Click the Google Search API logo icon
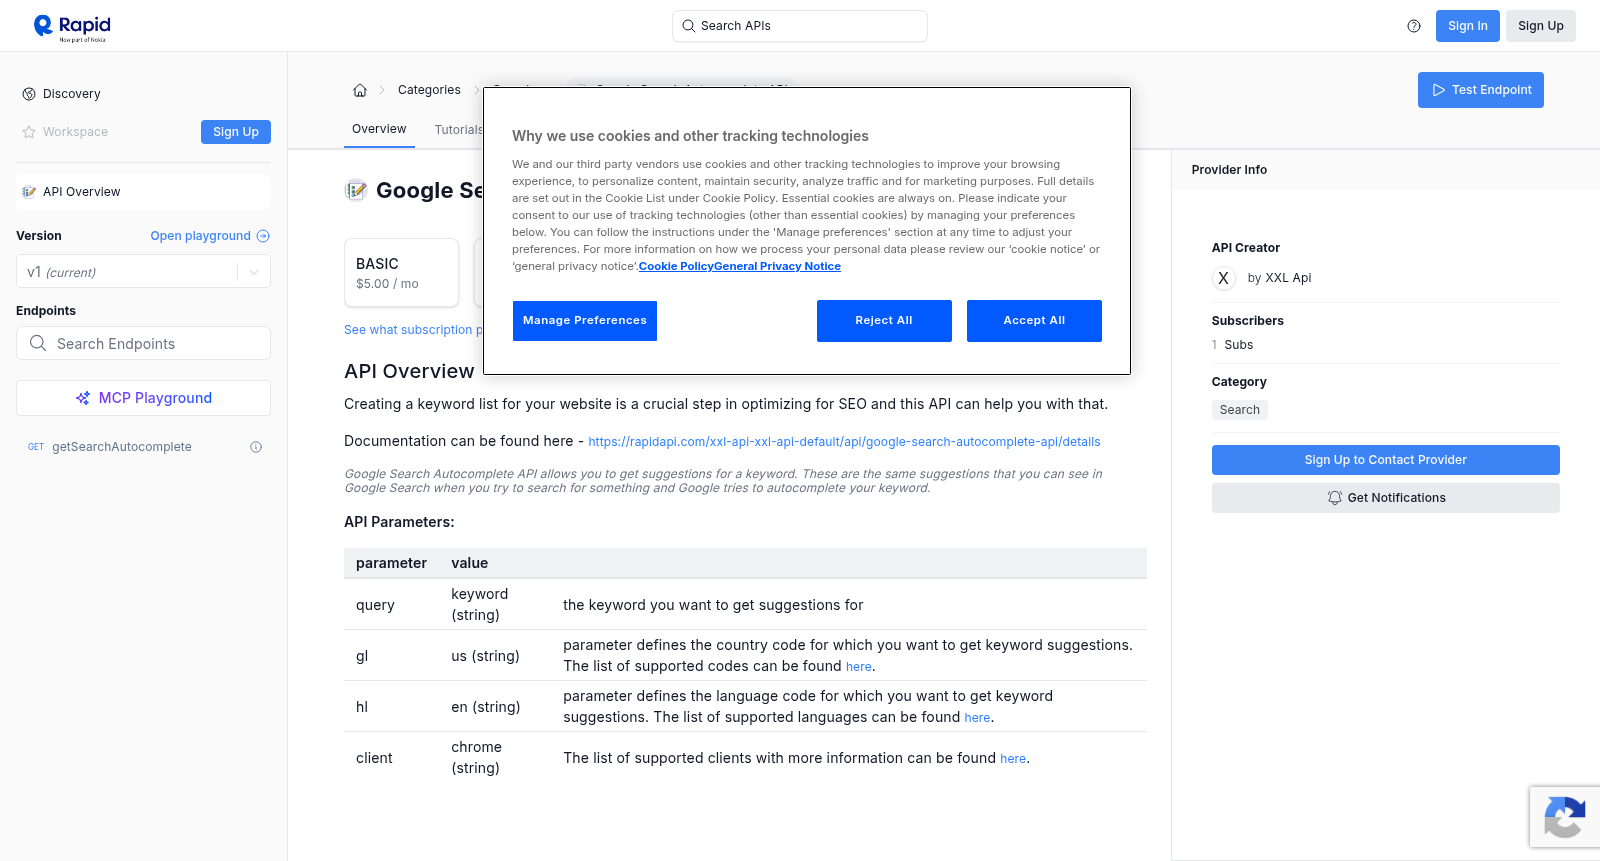The width and height of the screenshot is (1600, 861). [356, 190]
